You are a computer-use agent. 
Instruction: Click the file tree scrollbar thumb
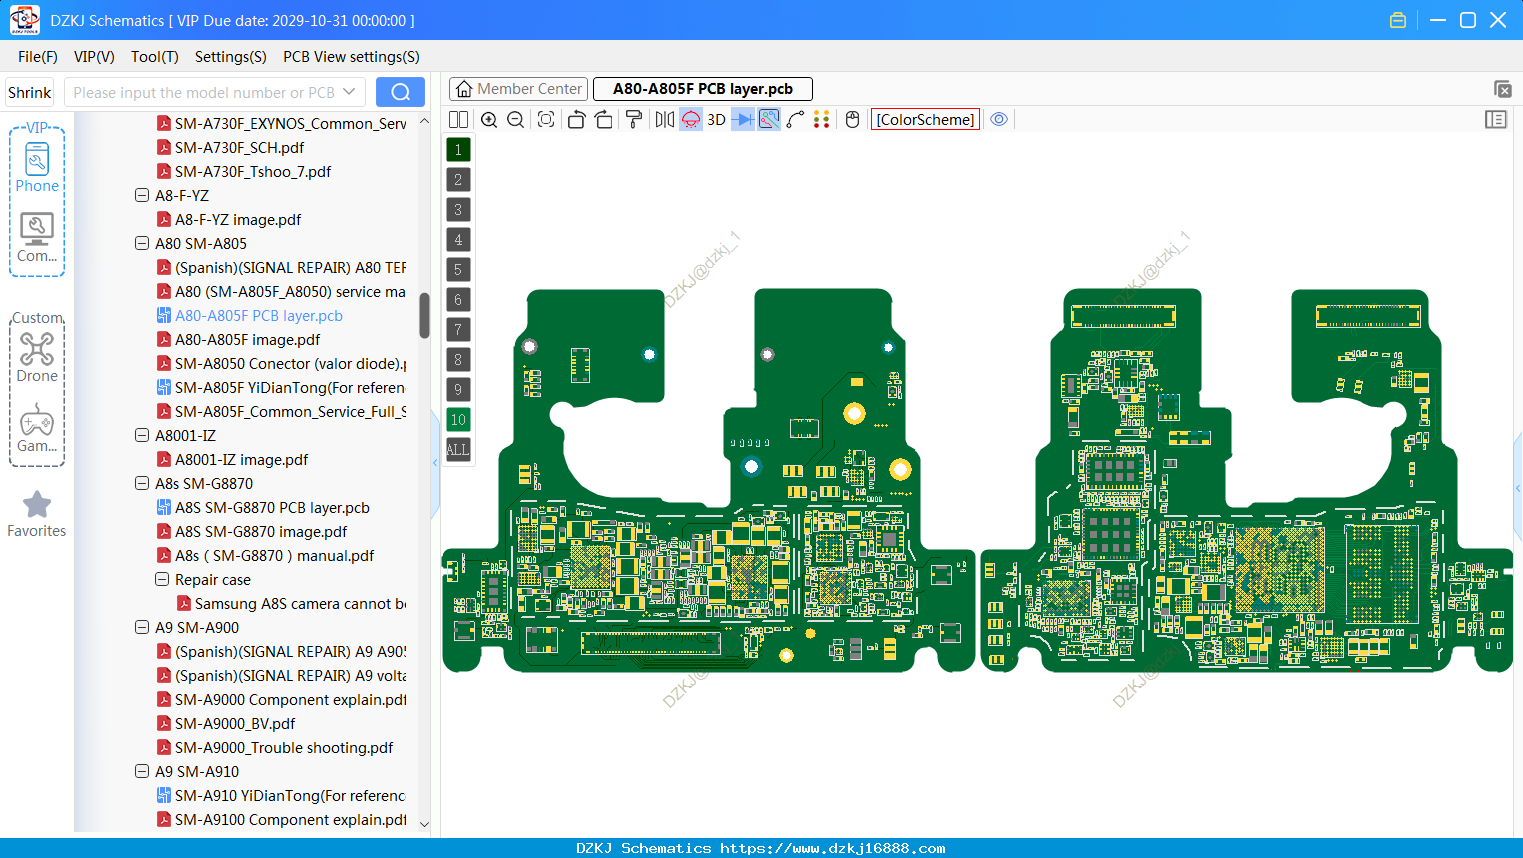424,315
